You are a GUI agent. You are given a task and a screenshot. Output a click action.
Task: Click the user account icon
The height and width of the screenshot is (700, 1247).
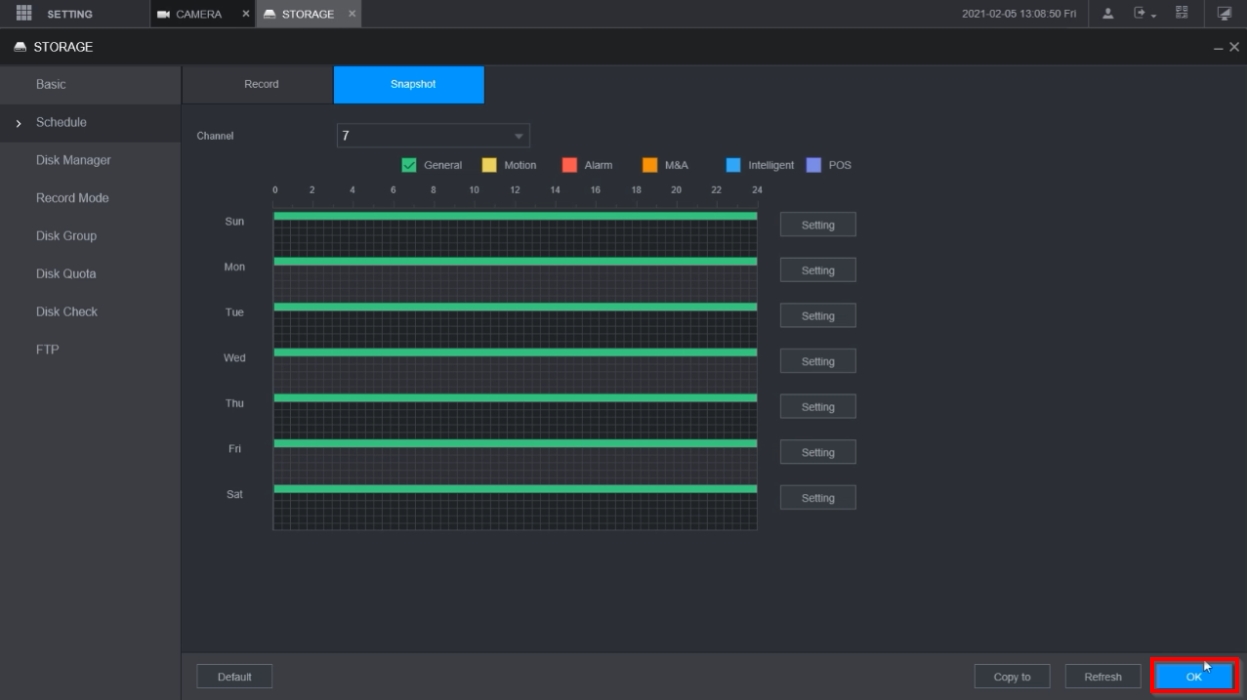pyautogui.click(x=1108, y=13)
